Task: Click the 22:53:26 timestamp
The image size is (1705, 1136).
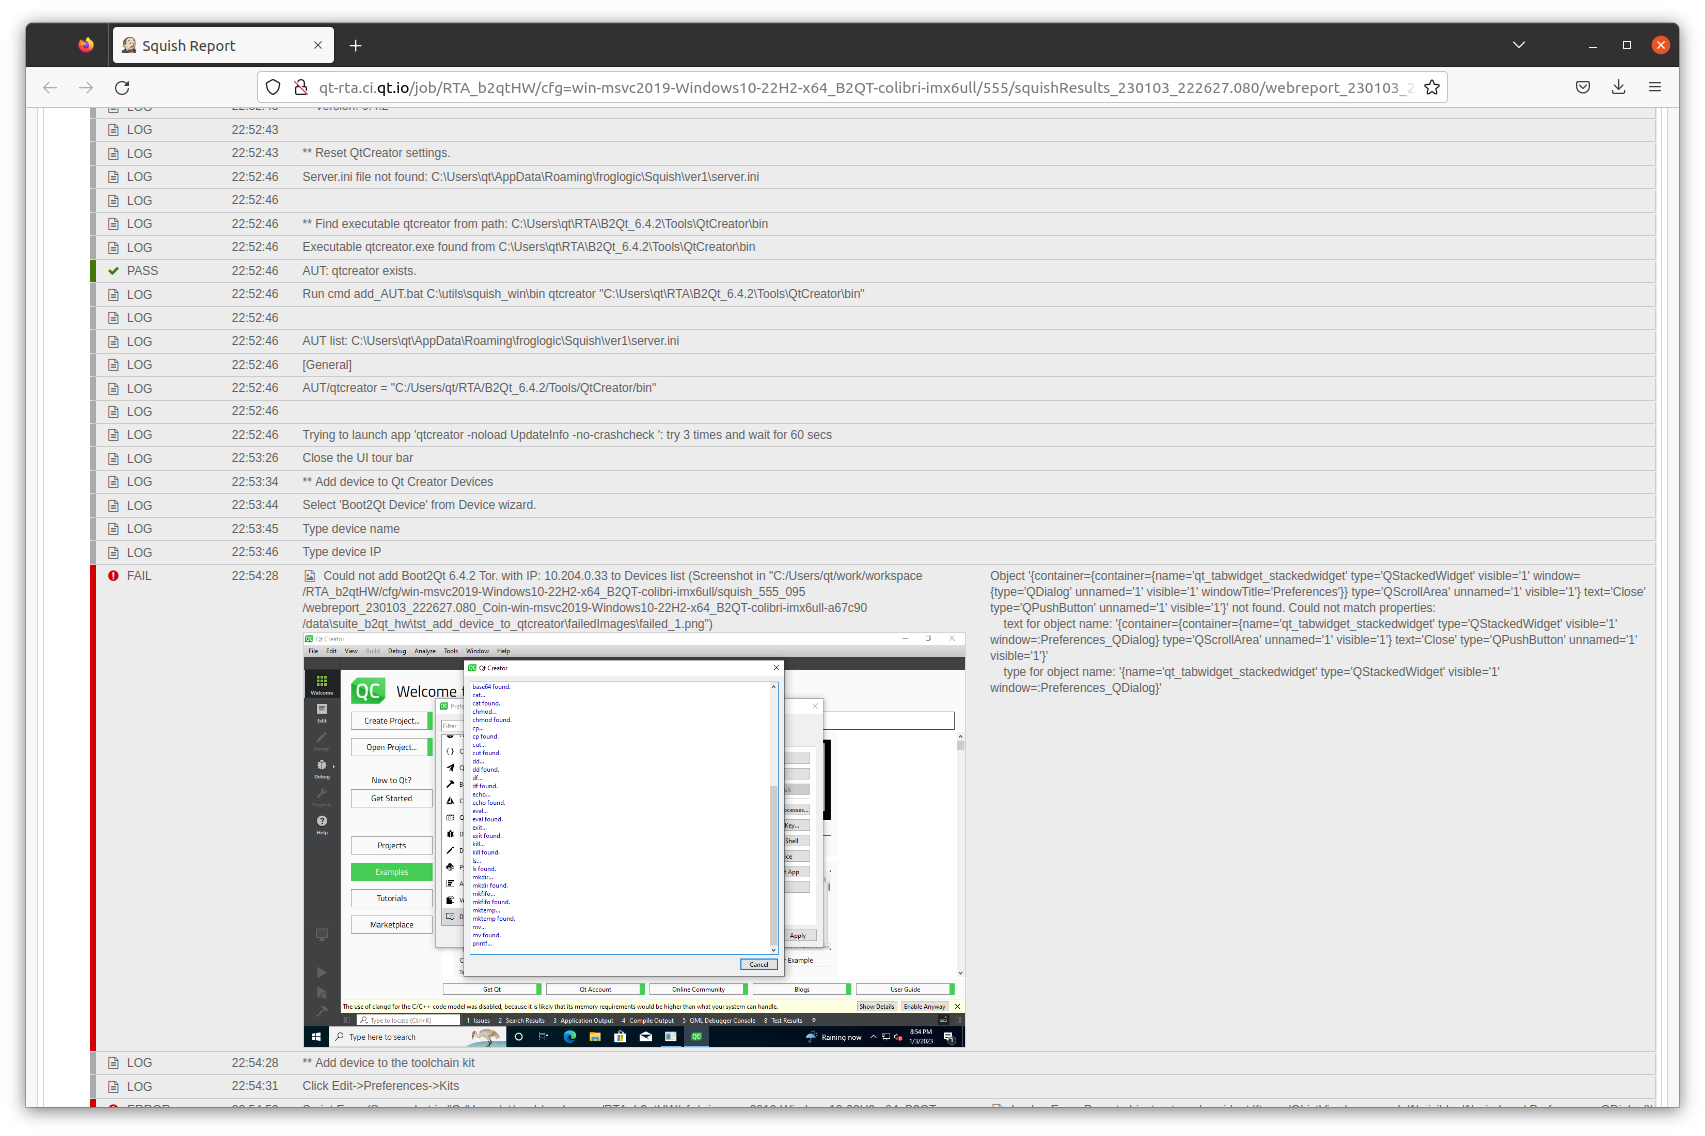Action: coord(255,458)
